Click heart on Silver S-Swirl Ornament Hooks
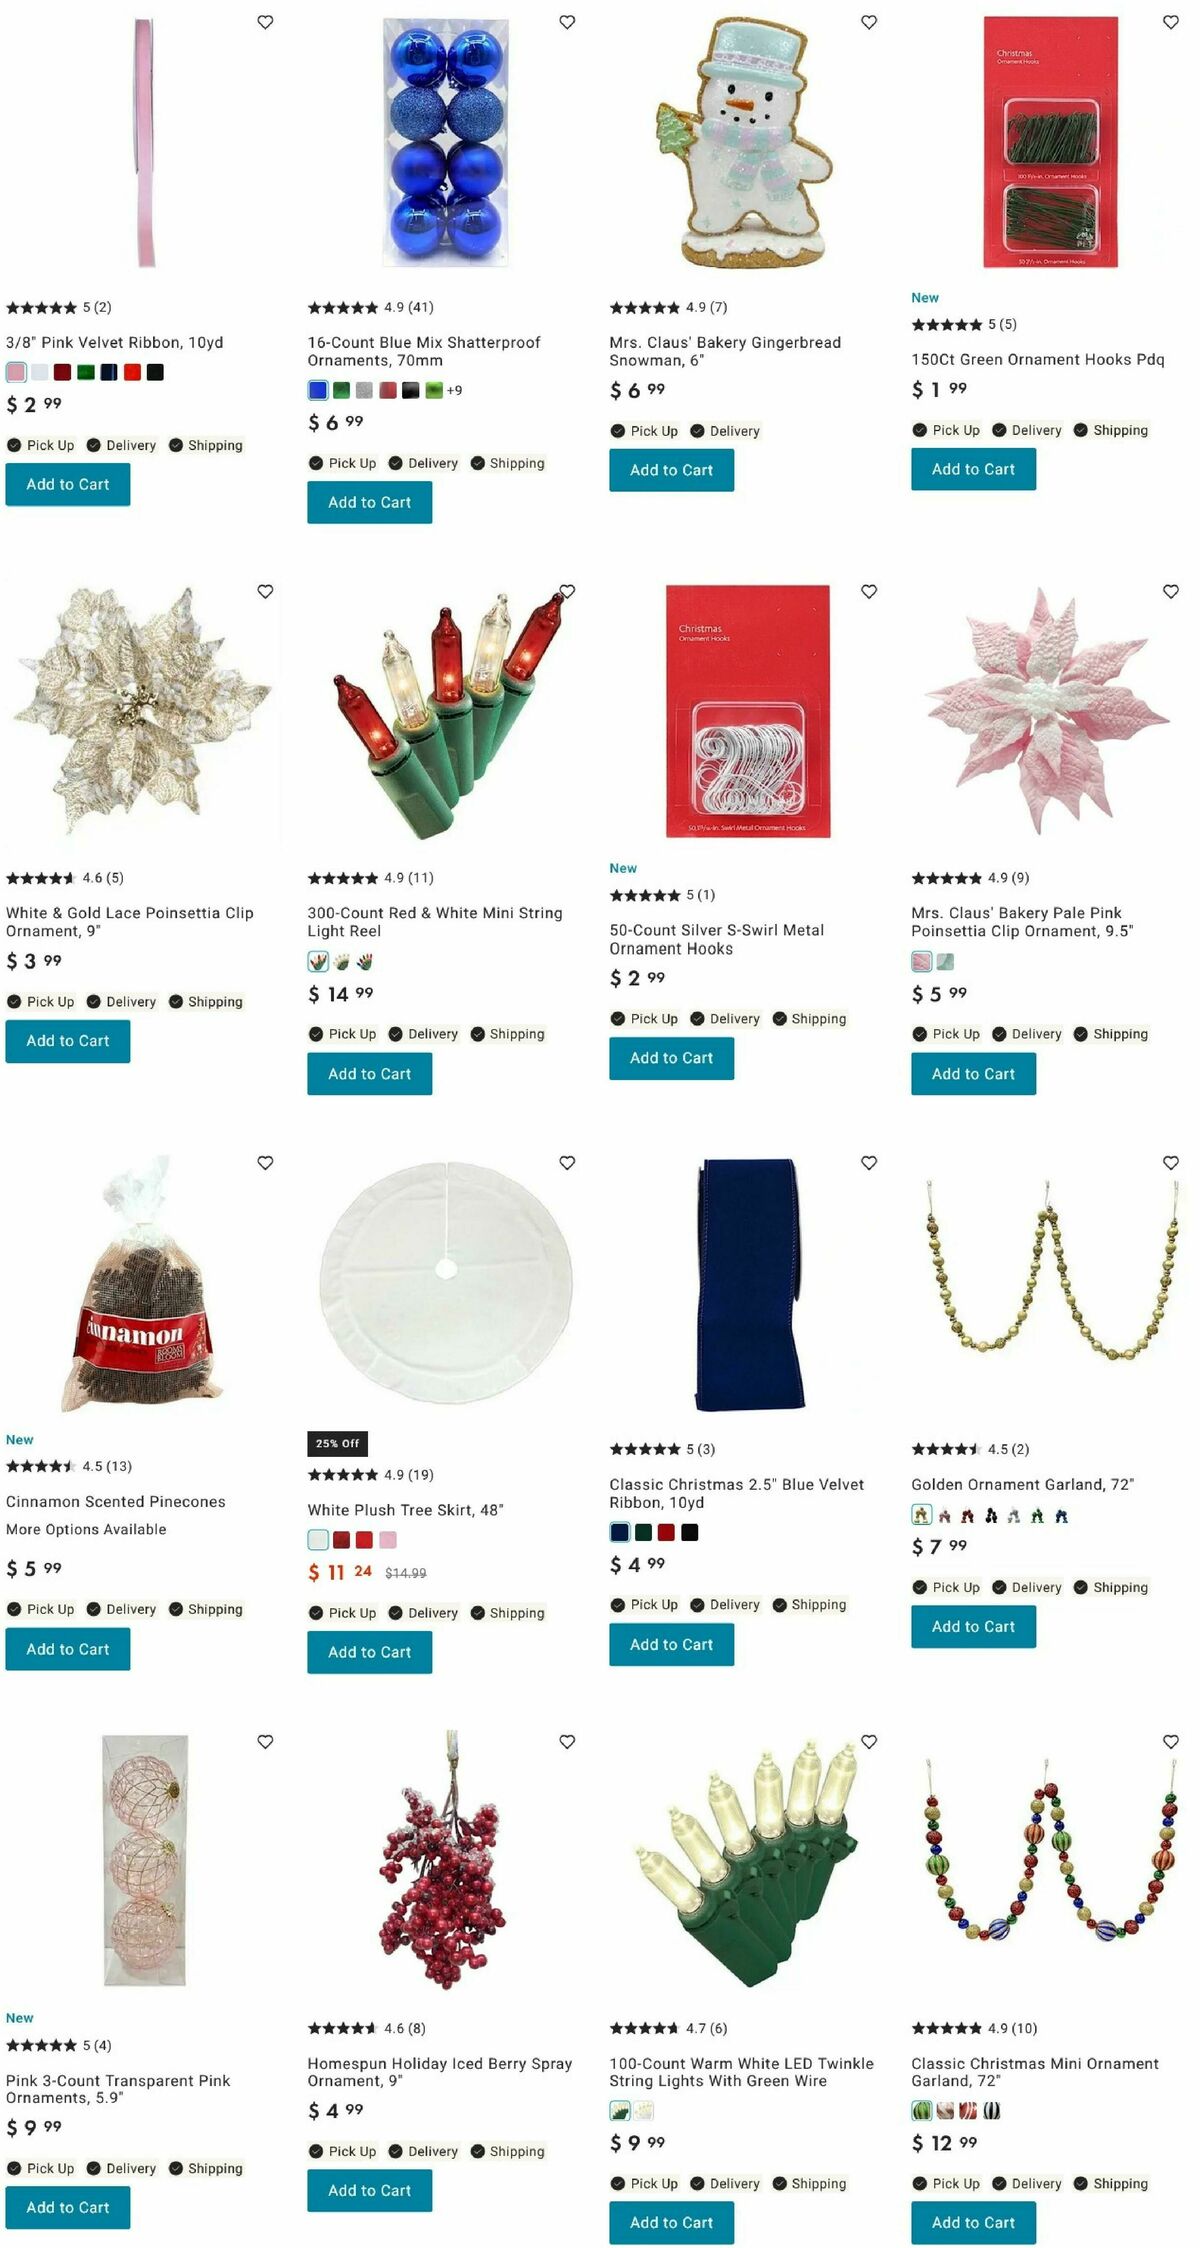 (869, 592)
